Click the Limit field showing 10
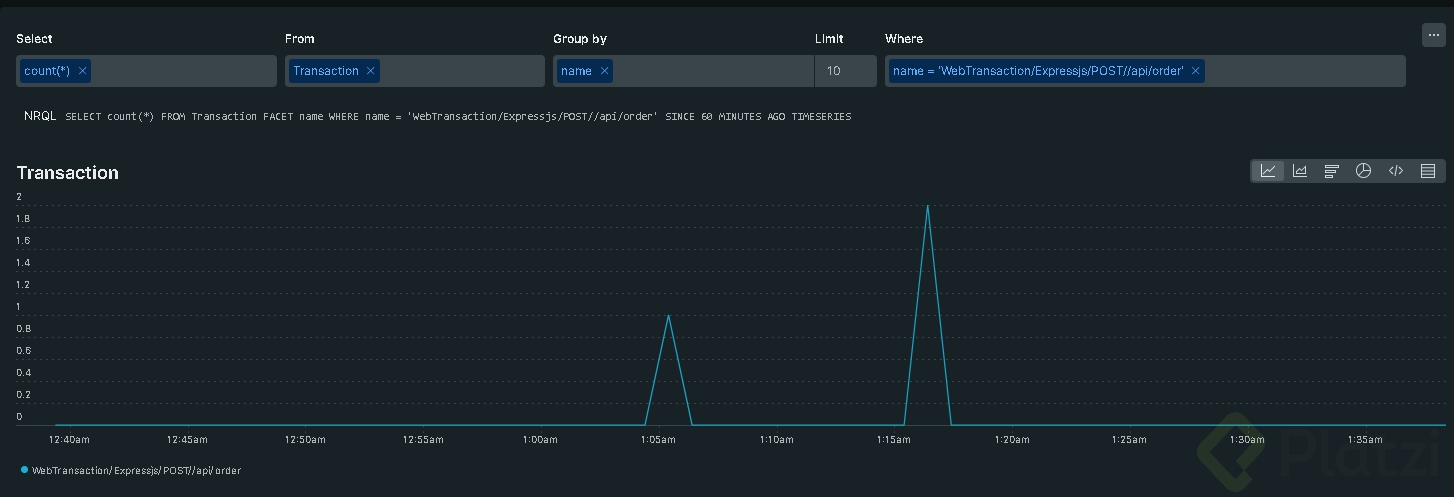Image resolution: width=1454 pixels, height=497 pixels. coord(845,71)
